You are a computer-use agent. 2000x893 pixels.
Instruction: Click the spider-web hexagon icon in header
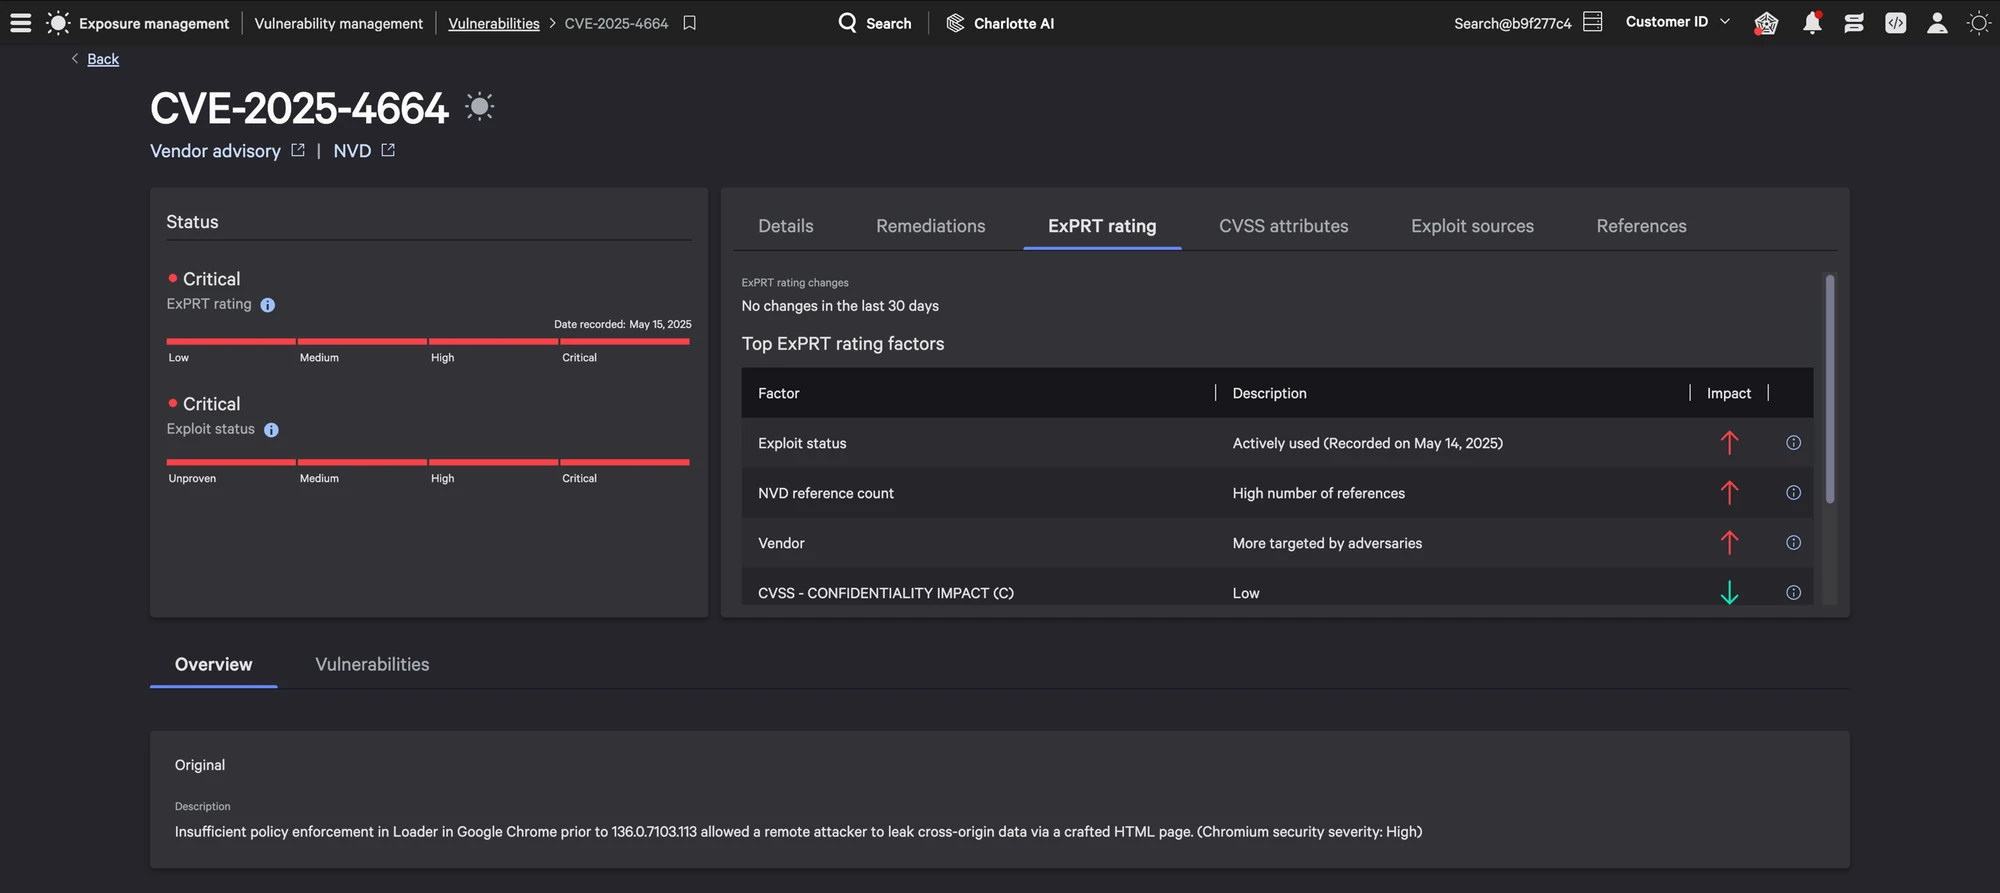click(1766, 22)
